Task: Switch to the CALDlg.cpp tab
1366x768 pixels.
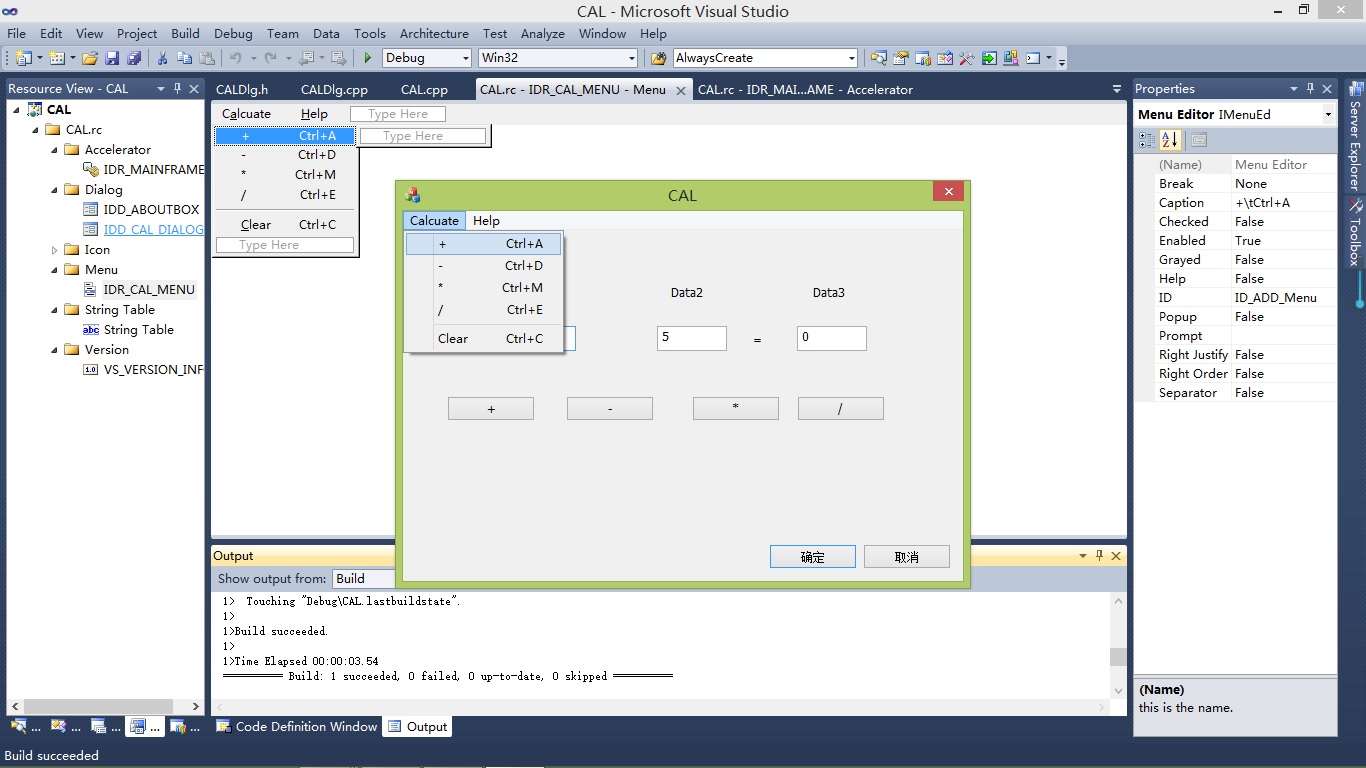Action: (x=334, y=89)
